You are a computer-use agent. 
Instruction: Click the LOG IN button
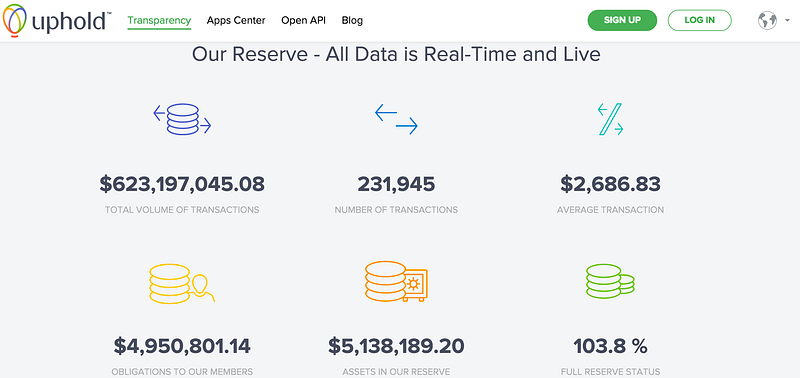tap(699, 20)
